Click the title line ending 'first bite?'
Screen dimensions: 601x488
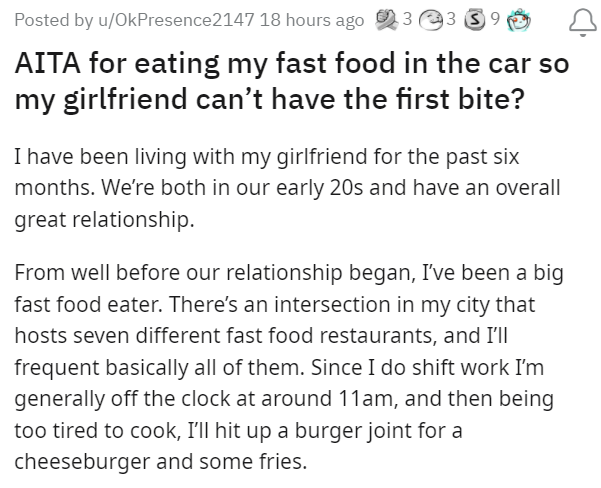(270, 101)
